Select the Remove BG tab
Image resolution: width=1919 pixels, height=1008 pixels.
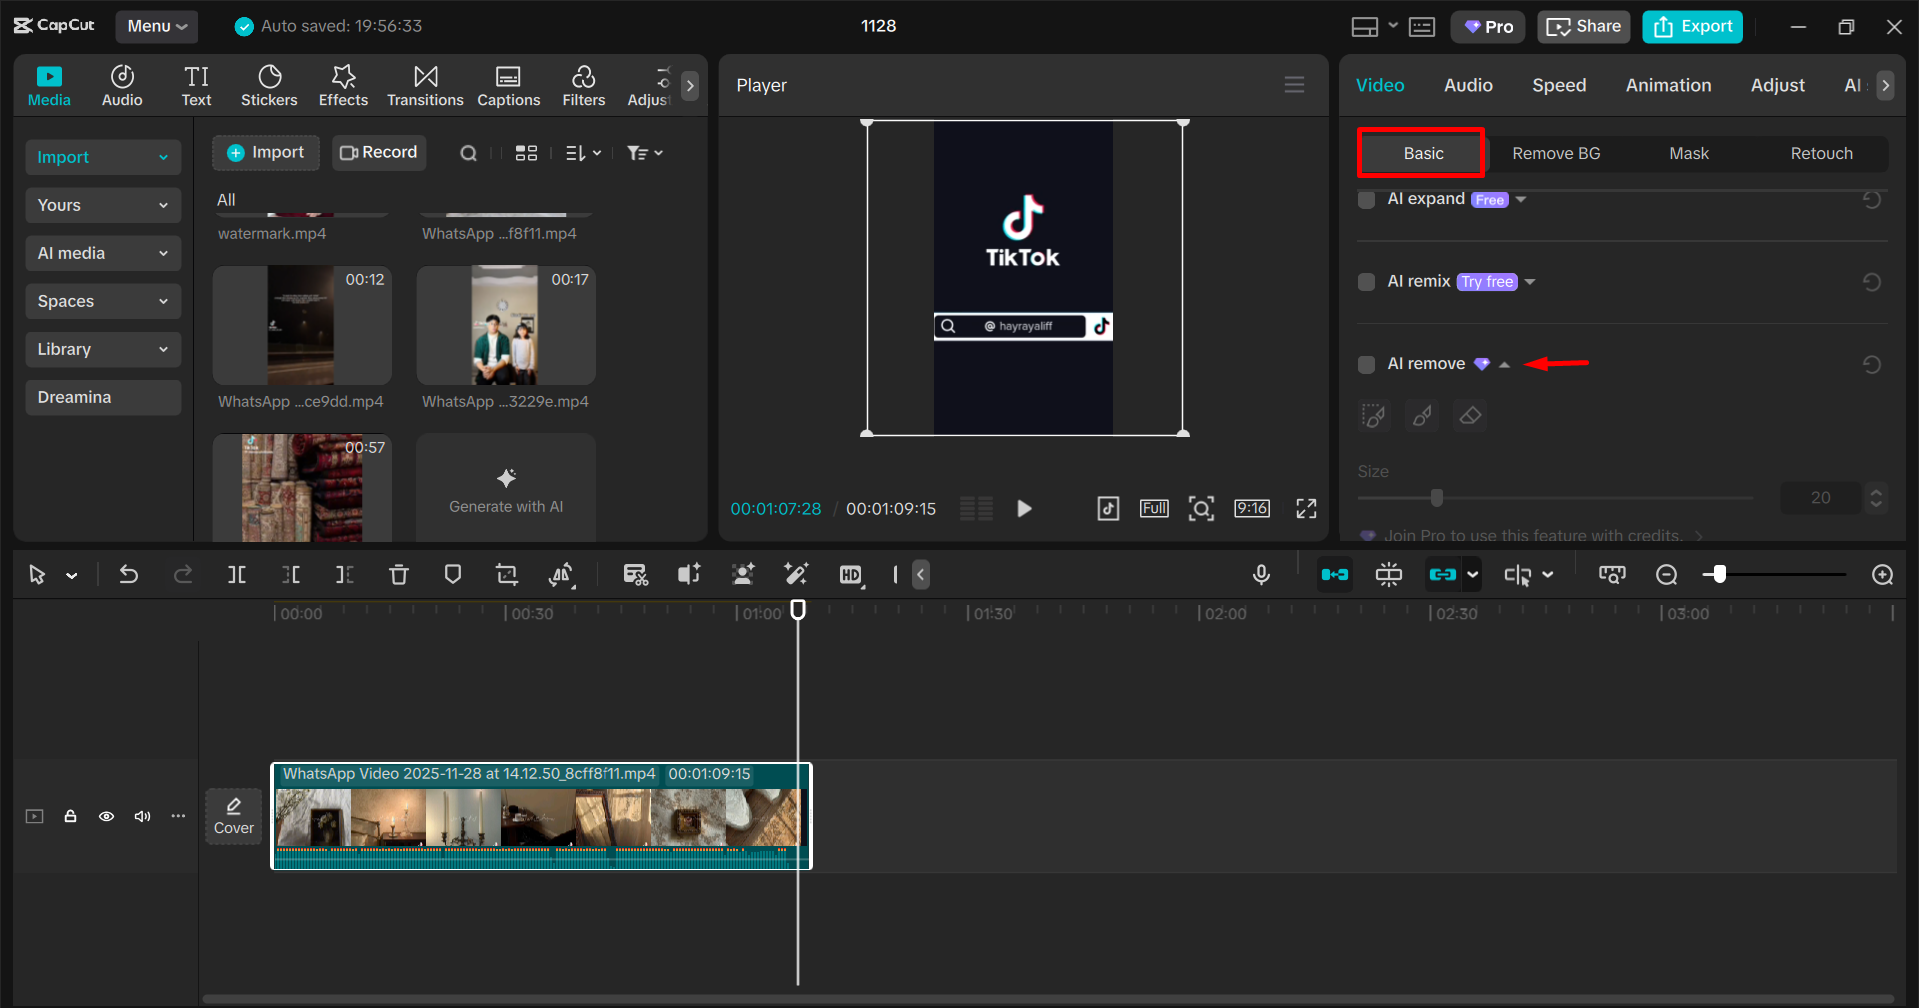1555,154
